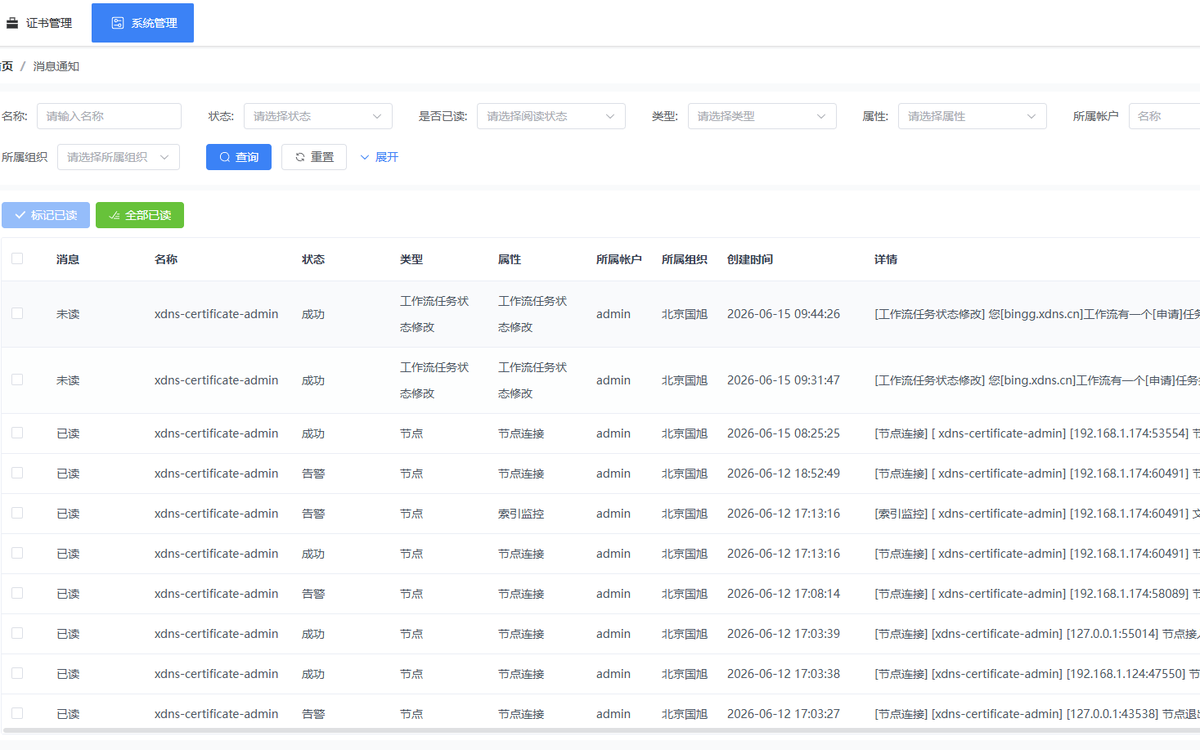The height and width of the screenshot is (750, 1200).
Task: Click the refresh icon in 重置
Action: [300, 157]
